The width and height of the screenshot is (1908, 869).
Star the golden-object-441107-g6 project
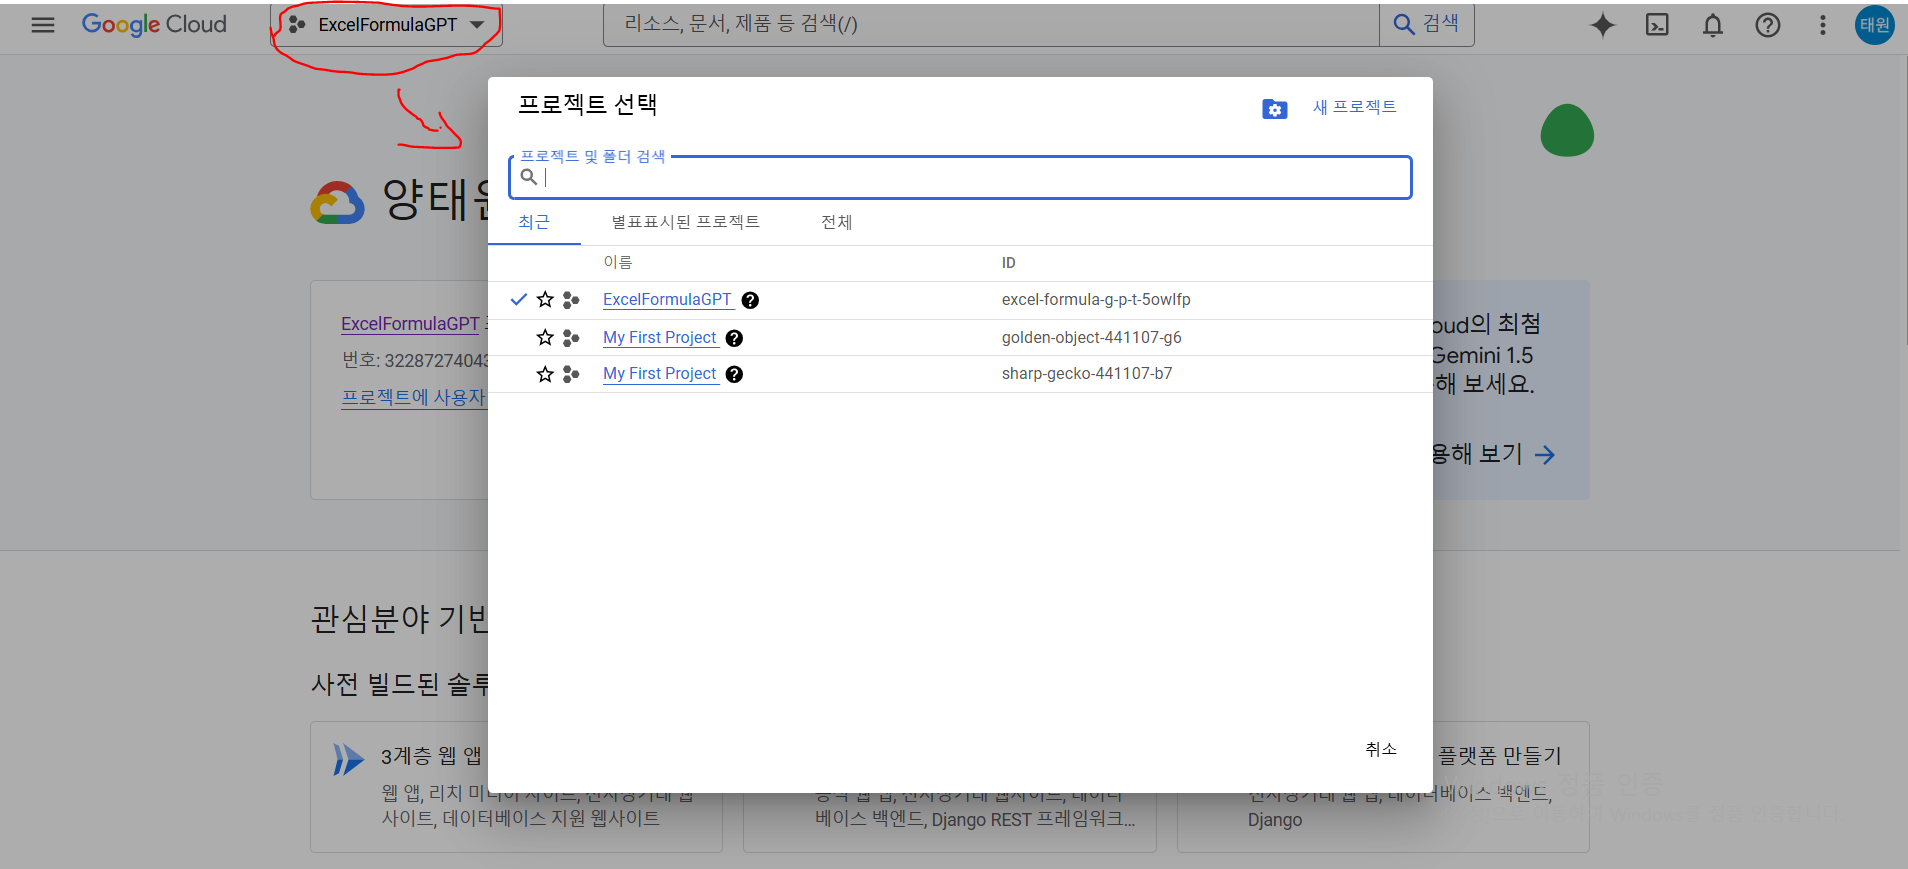545,338
